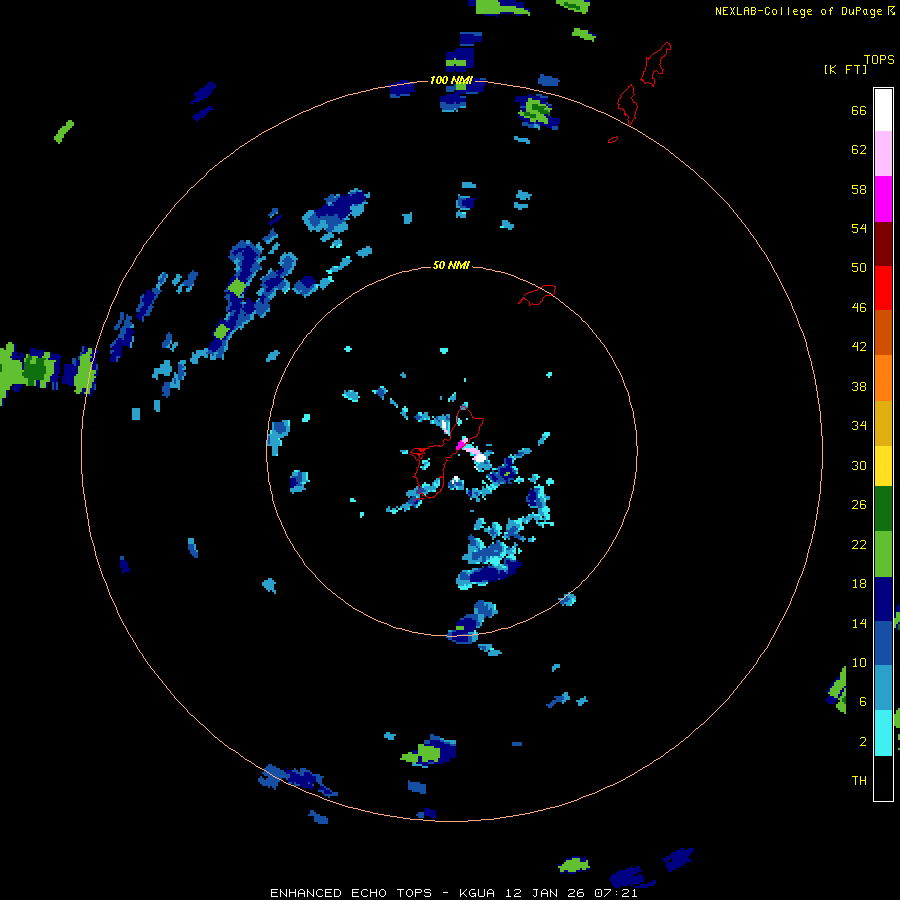Click the black TH threshold legend swatch

click(883, 778)
